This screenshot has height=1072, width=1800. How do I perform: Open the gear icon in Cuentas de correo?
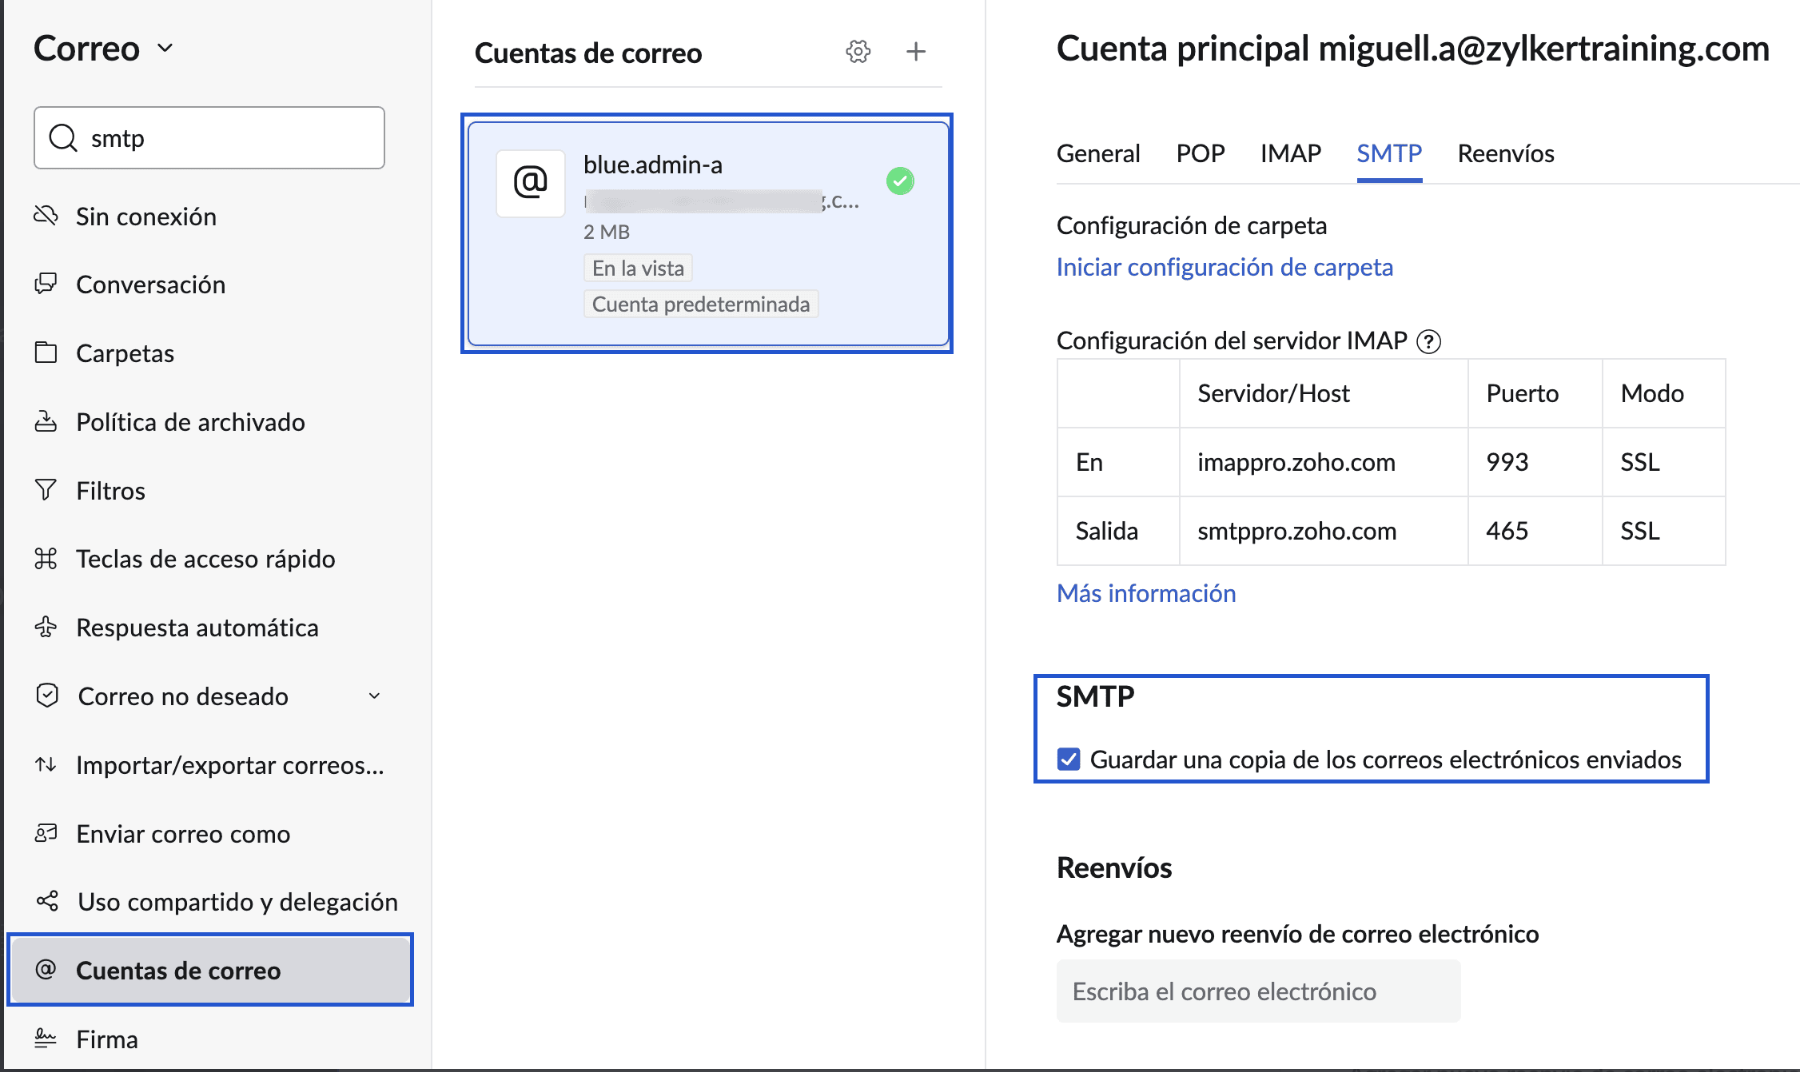tap(858, 51)
